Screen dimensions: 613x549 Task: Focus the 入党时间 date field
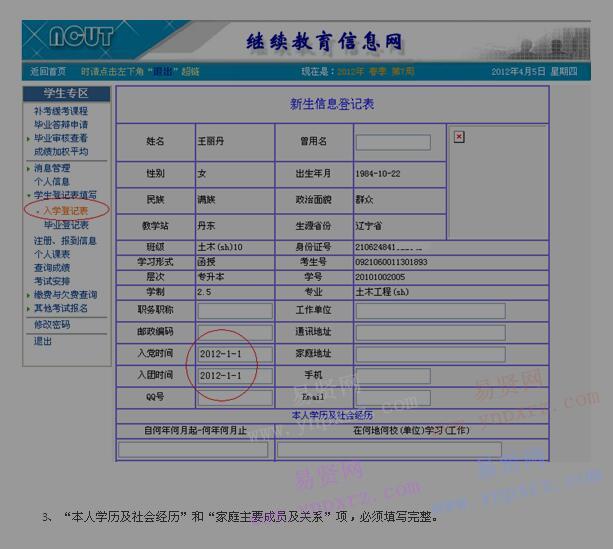(234, 355)
